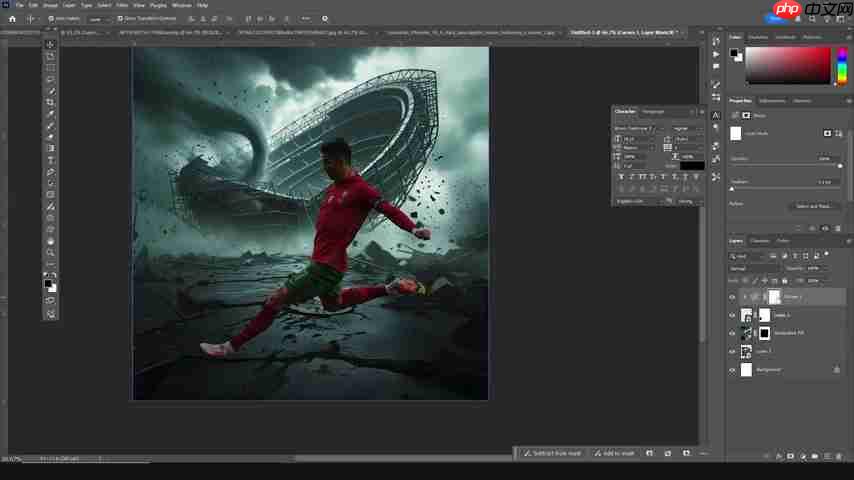Image resolution: width=854 pixels, height=480 pixels.
Task: Open the layer blending mode dropdown
Action: point(753,268)
